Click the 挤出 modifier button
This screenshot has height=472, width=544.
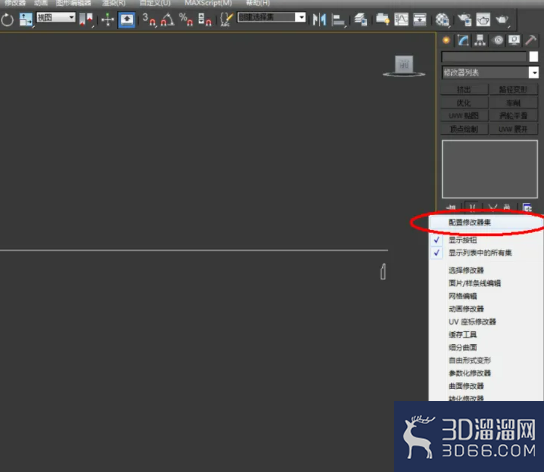[464, 90]
